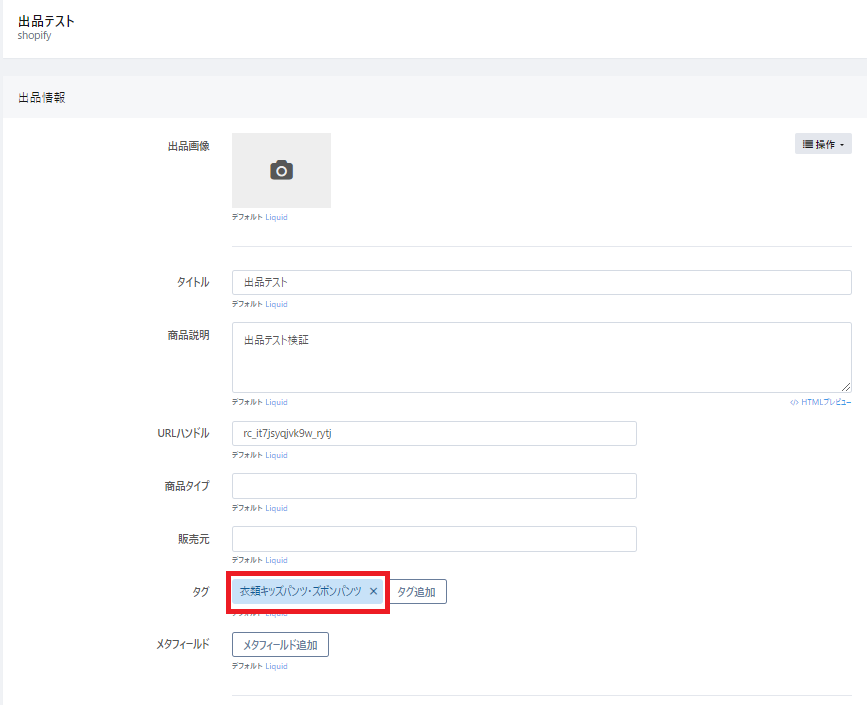Click the Liquid link under 販売元
This screenshot has height=705, width=867.
tap(276, 560)
